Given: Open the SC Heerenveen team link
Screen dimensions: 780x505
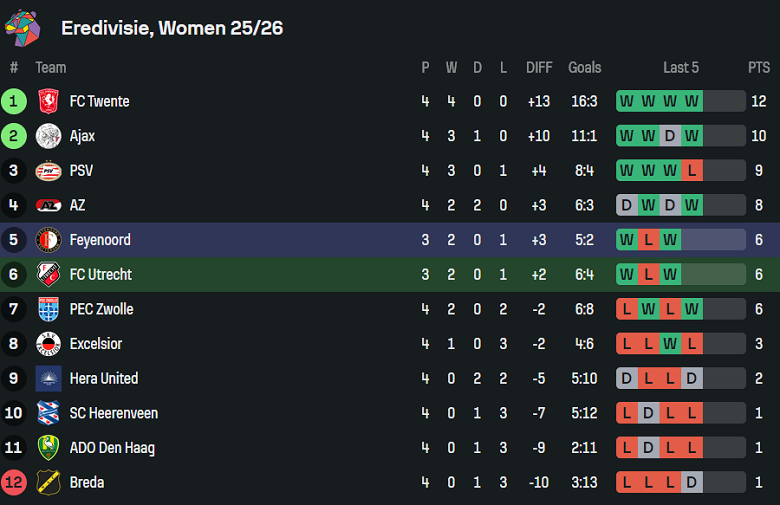Looking at the screenshot, I should pyautogui.click(x=113, y=413).
